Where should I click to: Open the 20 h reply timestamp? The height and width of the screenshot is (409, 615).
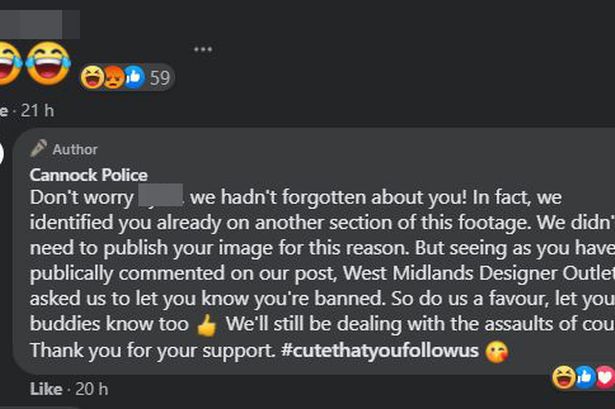pos(91,389)
